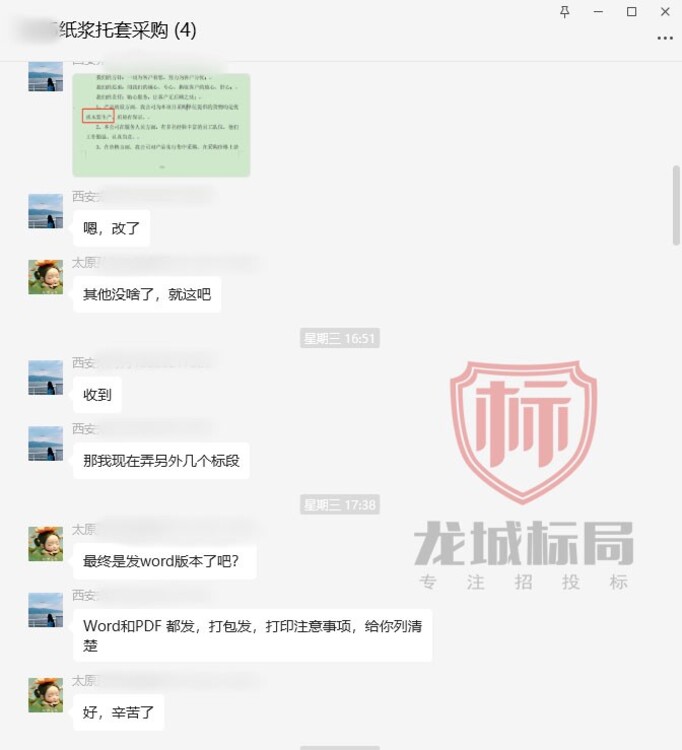The height and width of the screenshot is (750, 682).
Task: Click the avatar beside "其他没啥了，就这吧"
Action: (45, 277)
